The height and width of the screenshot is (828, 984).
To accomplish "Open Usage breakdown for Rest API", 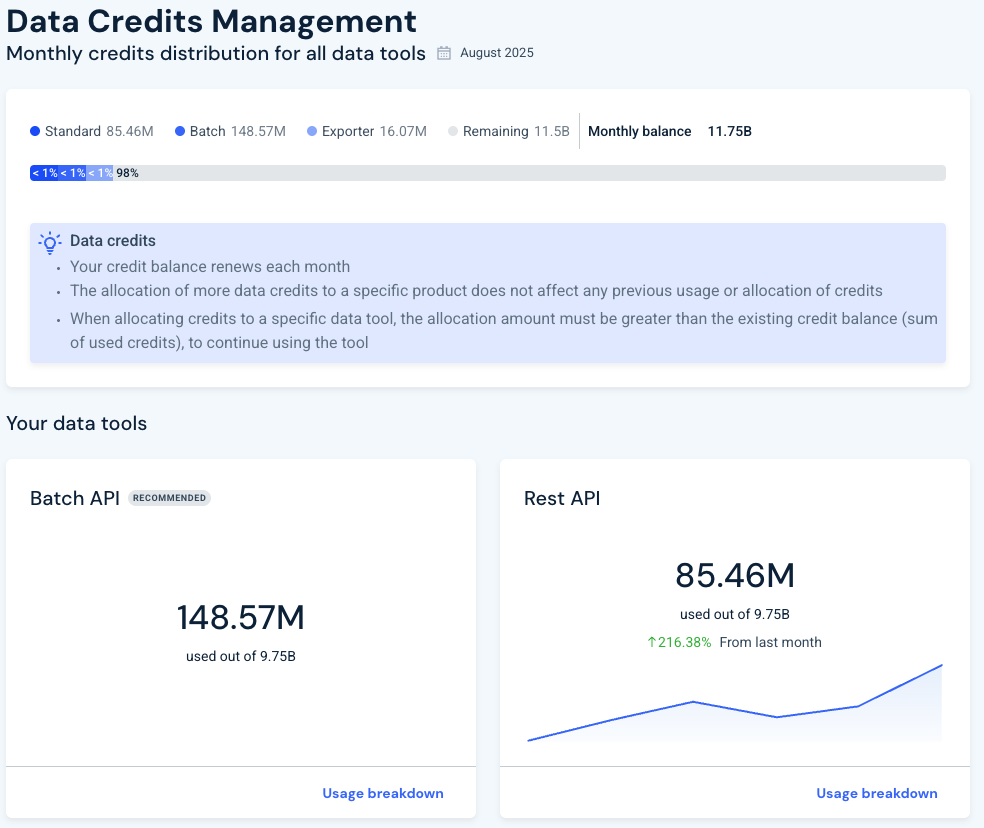I will coord(876,793).
